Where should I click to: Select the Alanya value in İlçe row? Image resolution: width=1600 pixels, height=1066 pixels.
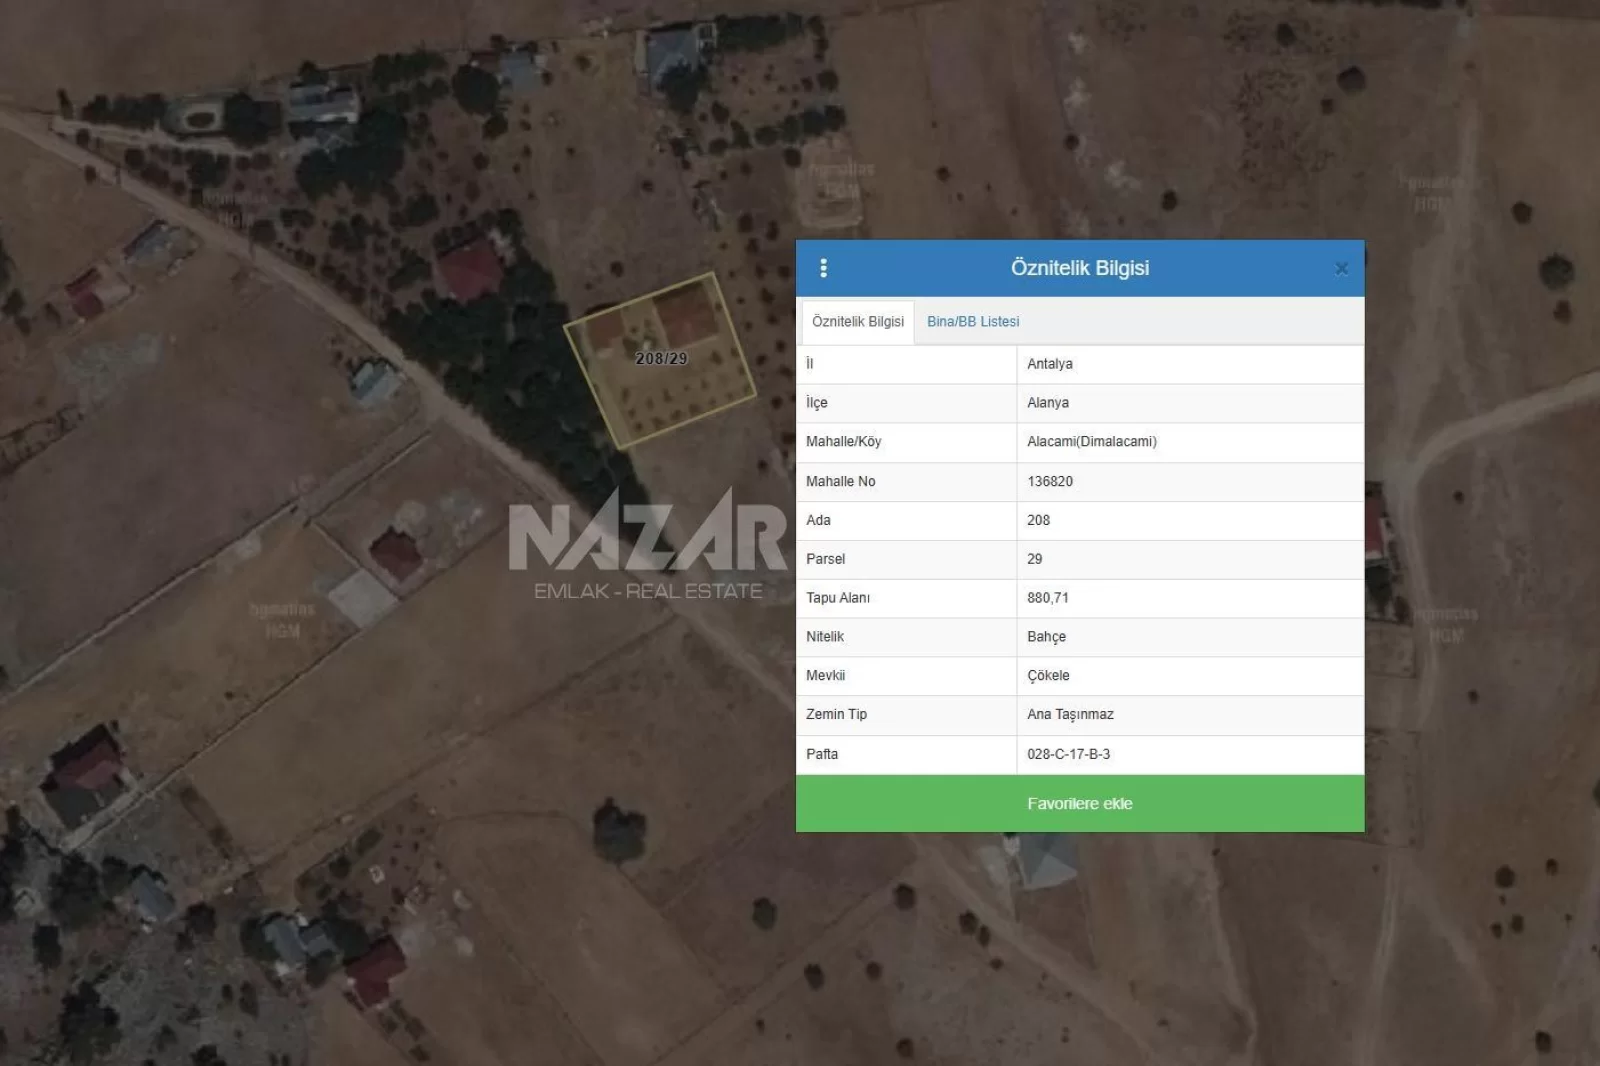click(1047, 403)
